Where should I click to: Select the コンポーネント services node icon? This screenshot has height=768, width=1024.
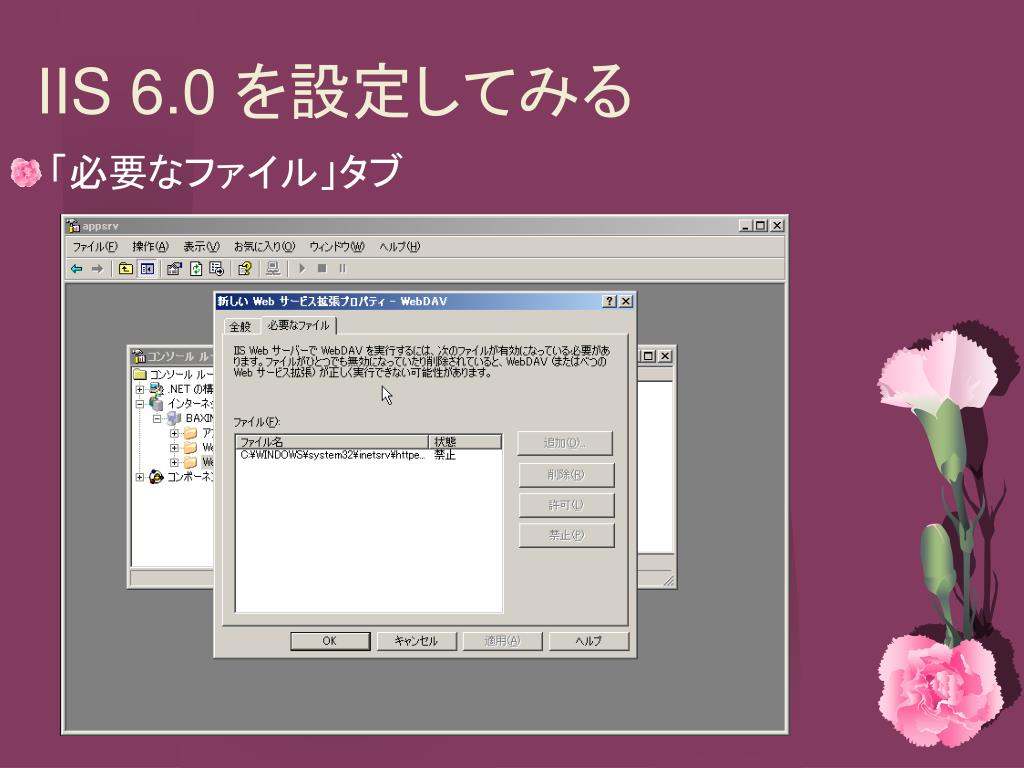156,477
